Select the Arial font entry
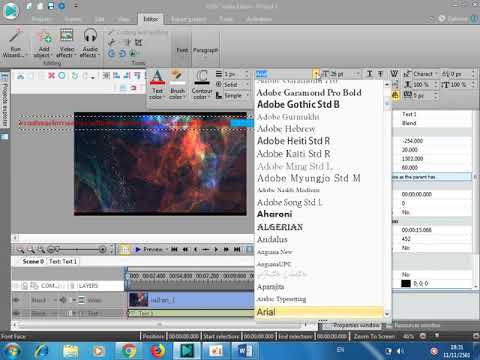 [x=319, y=312]
